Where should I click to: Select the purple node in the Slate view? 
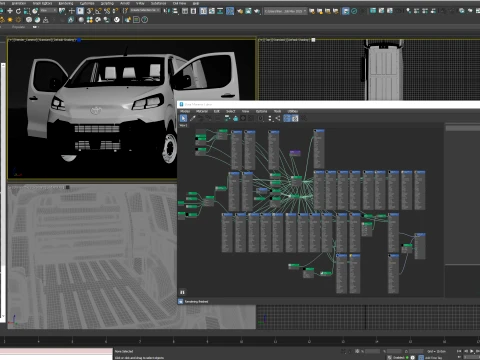pyautogui.click(x=295, y=153)
